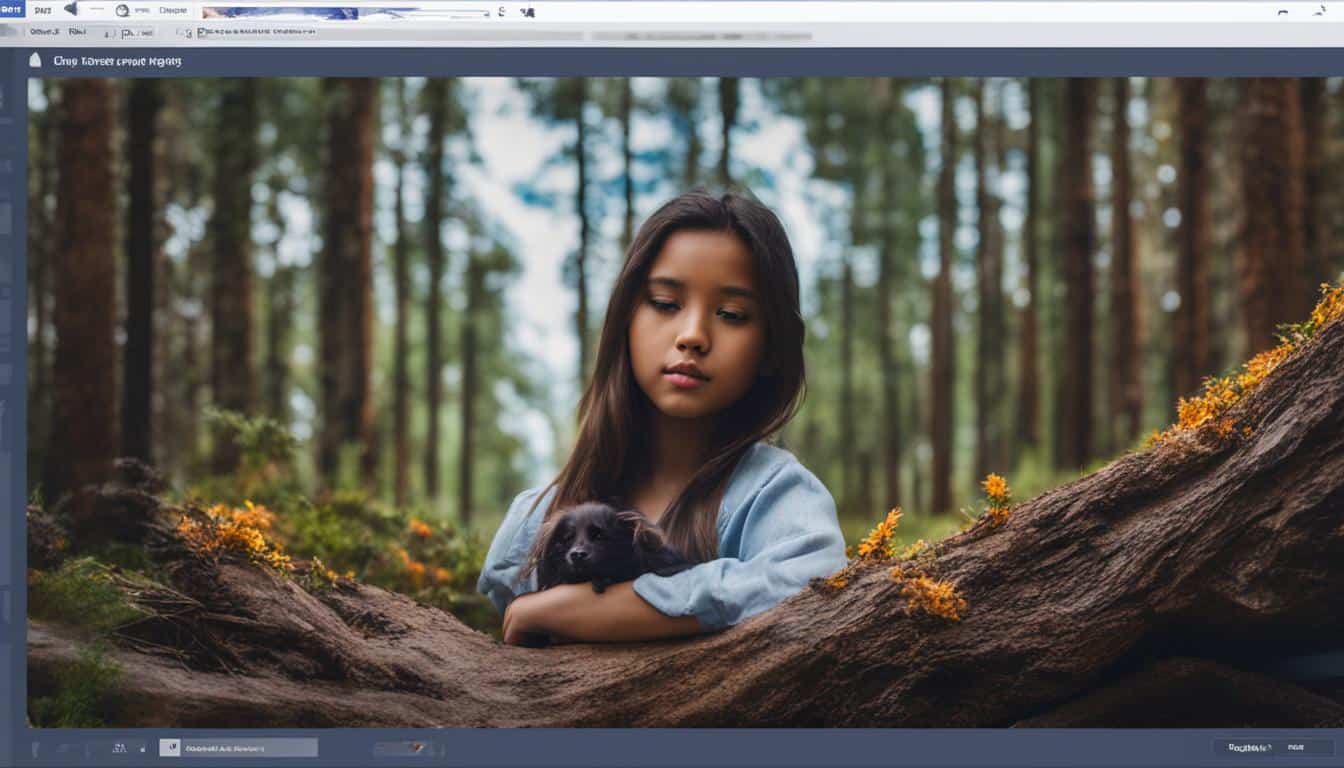Click the bookmark flag icon at top right

click(1322, 10)
